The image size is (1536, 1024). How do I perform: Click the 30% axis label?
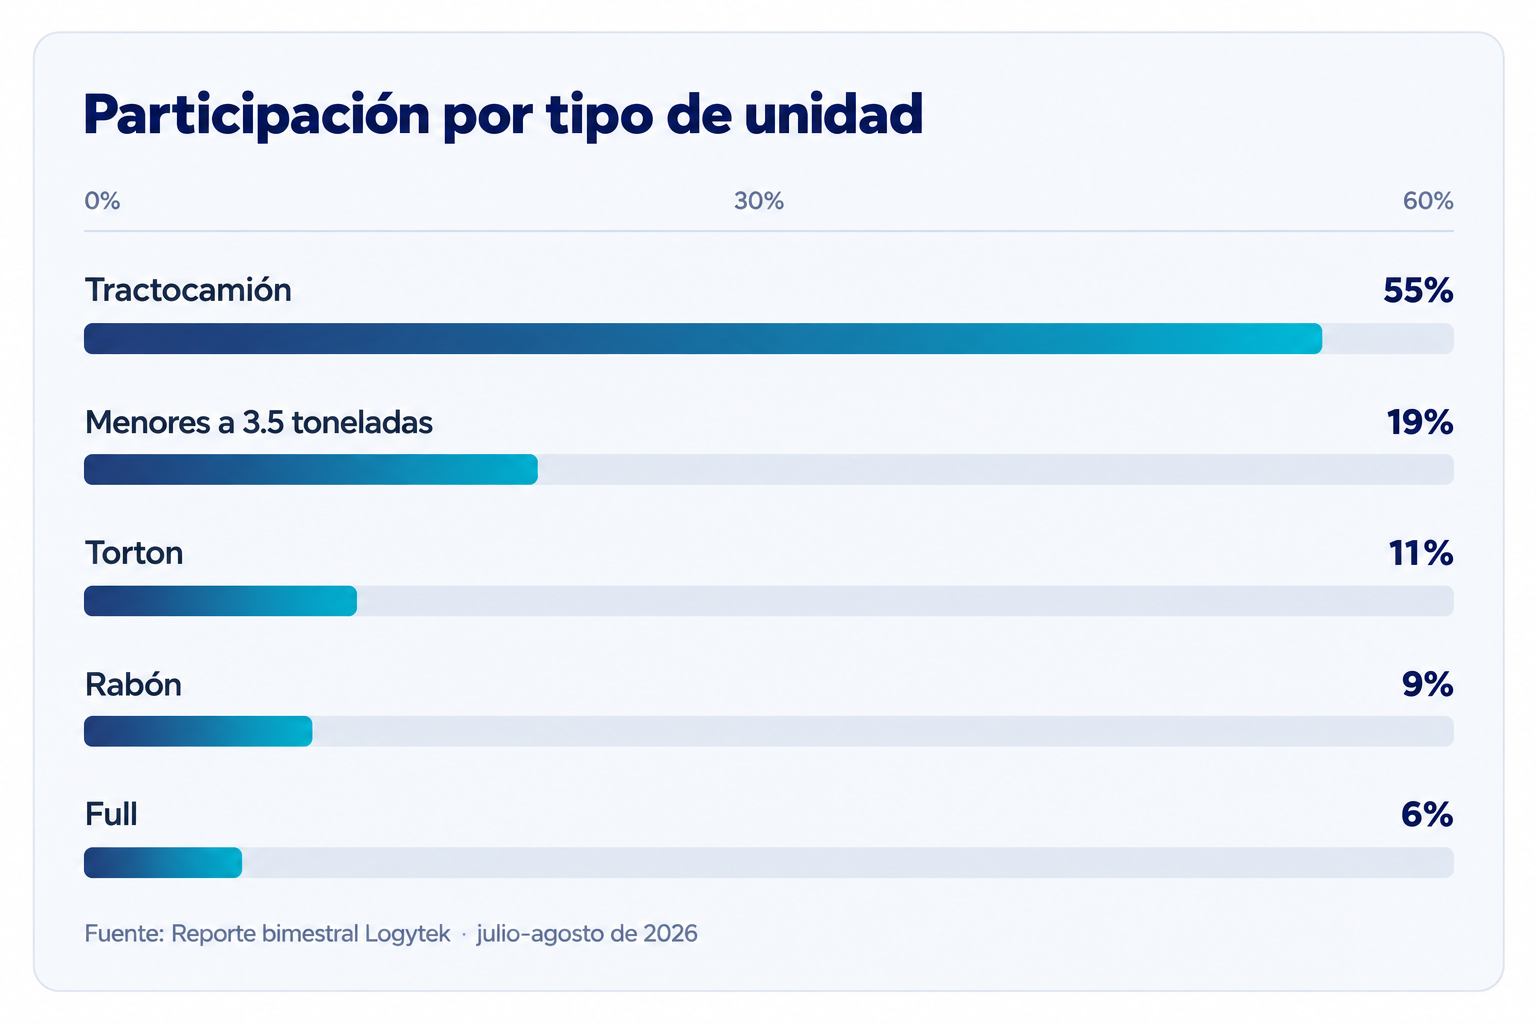[759, 201]
